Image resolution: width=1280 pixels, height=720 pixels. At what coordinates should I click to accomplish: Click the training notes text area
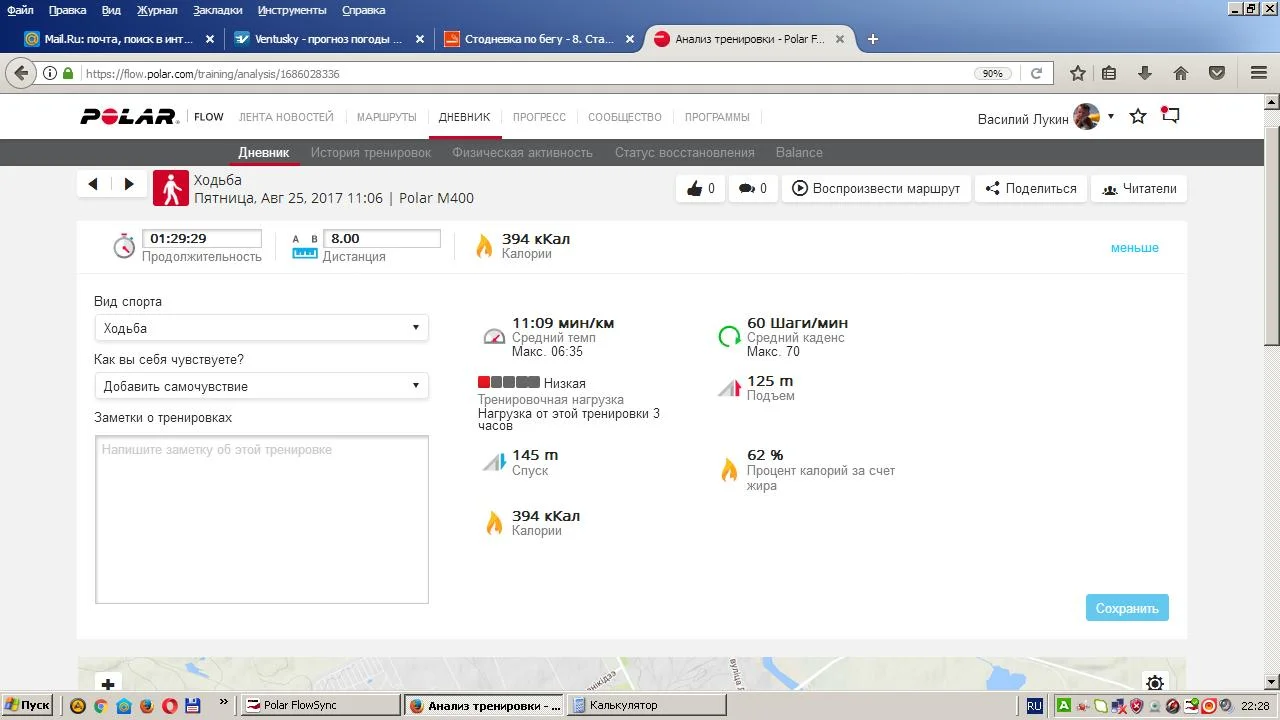click(261, 519)
